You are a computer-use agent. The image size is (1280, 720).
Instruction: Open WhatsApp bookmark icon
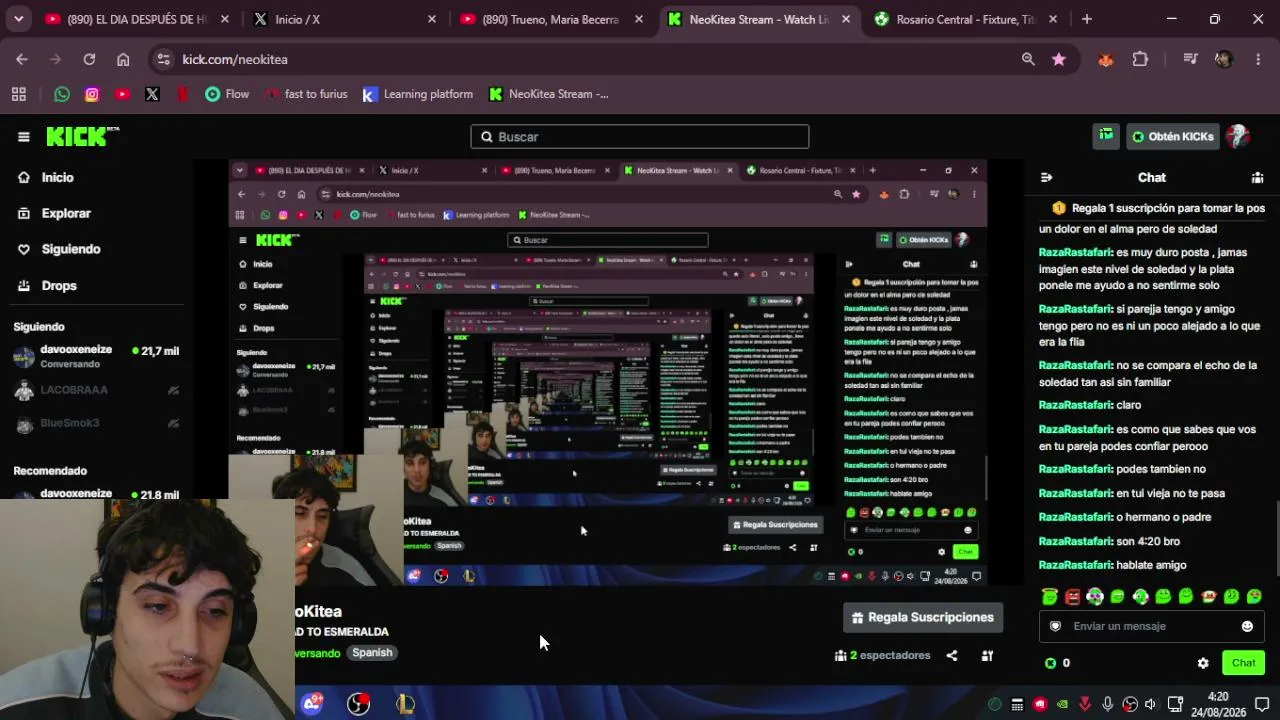(62, 94)
